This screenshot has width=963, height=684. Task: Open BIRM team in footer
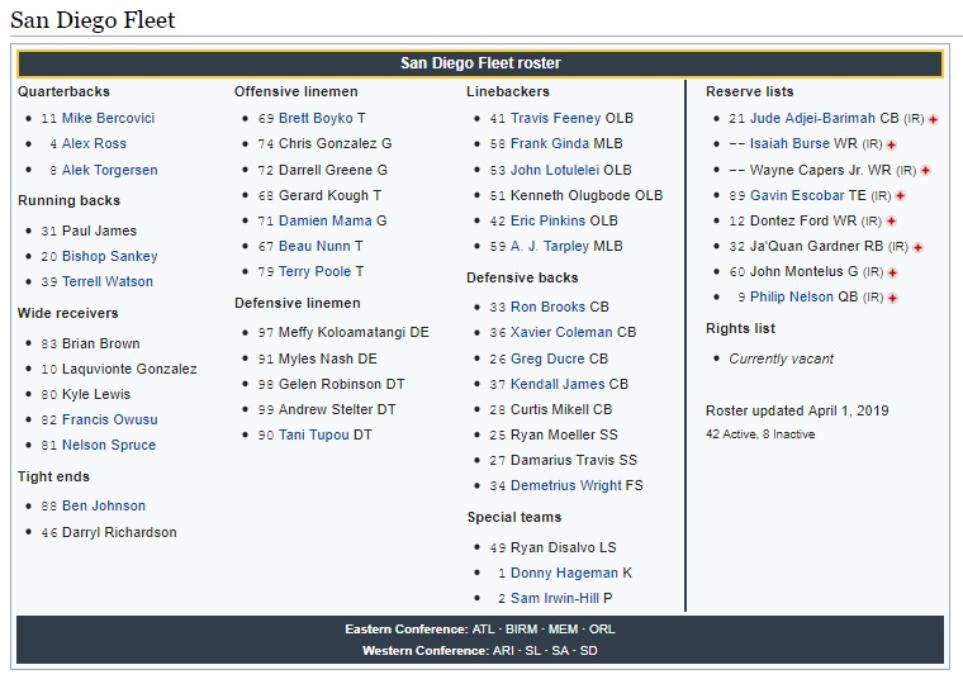pos(521,629)
